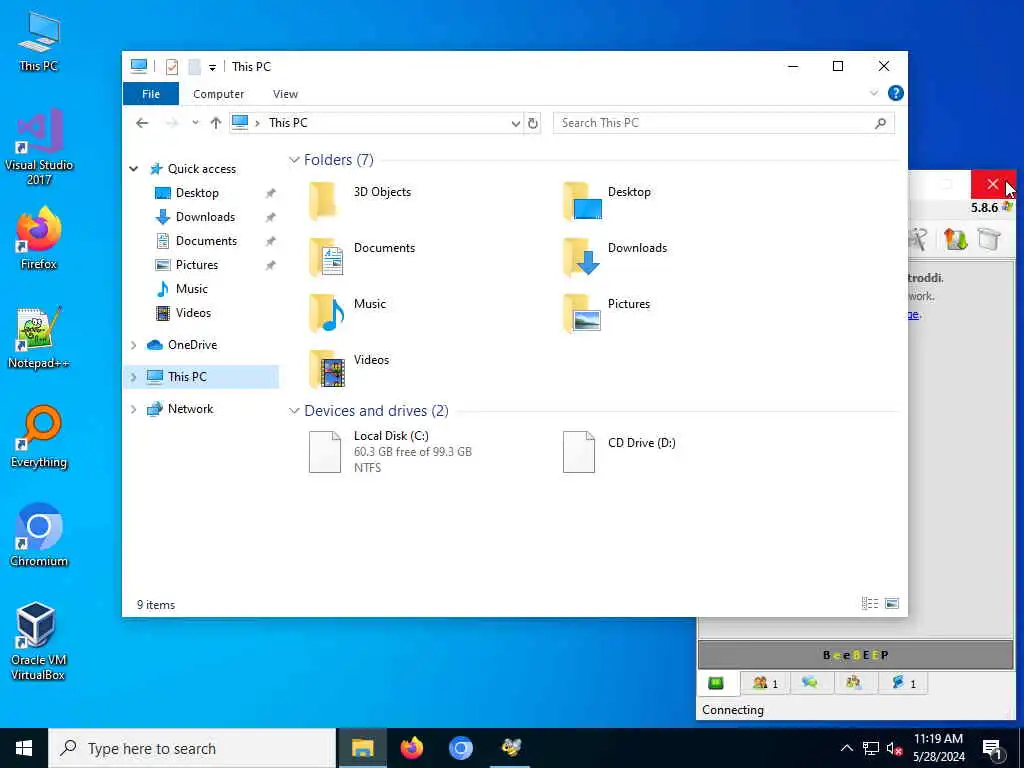The height and width of the screenshot is (768, 1024).
Task: Open Everything desktop shortcut
Action: tap(39, 436)
